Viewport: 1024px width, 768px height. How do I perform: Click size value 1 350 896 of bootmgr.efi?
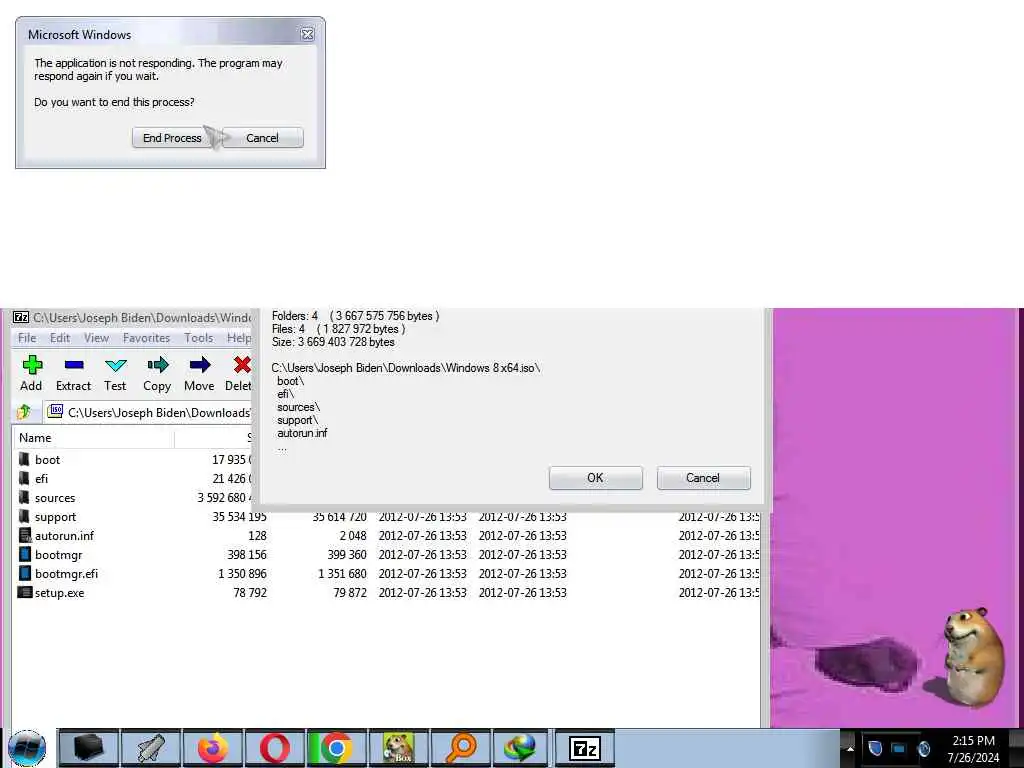242,574
